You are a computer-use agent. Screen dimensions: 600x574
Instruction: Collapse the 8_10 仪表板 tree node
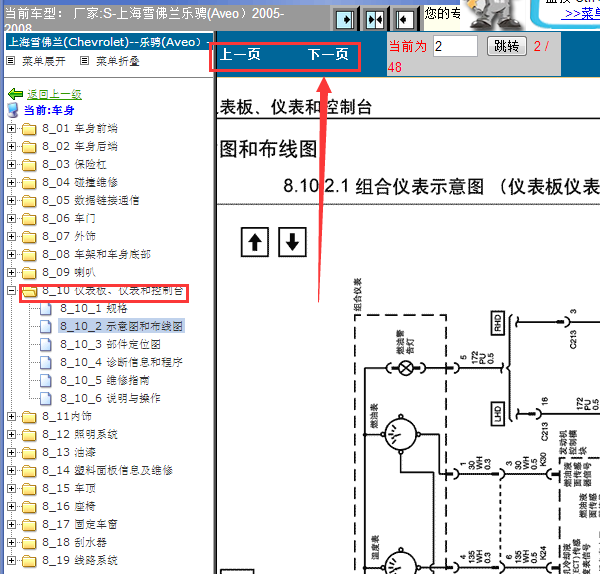(x=11, y=290)
